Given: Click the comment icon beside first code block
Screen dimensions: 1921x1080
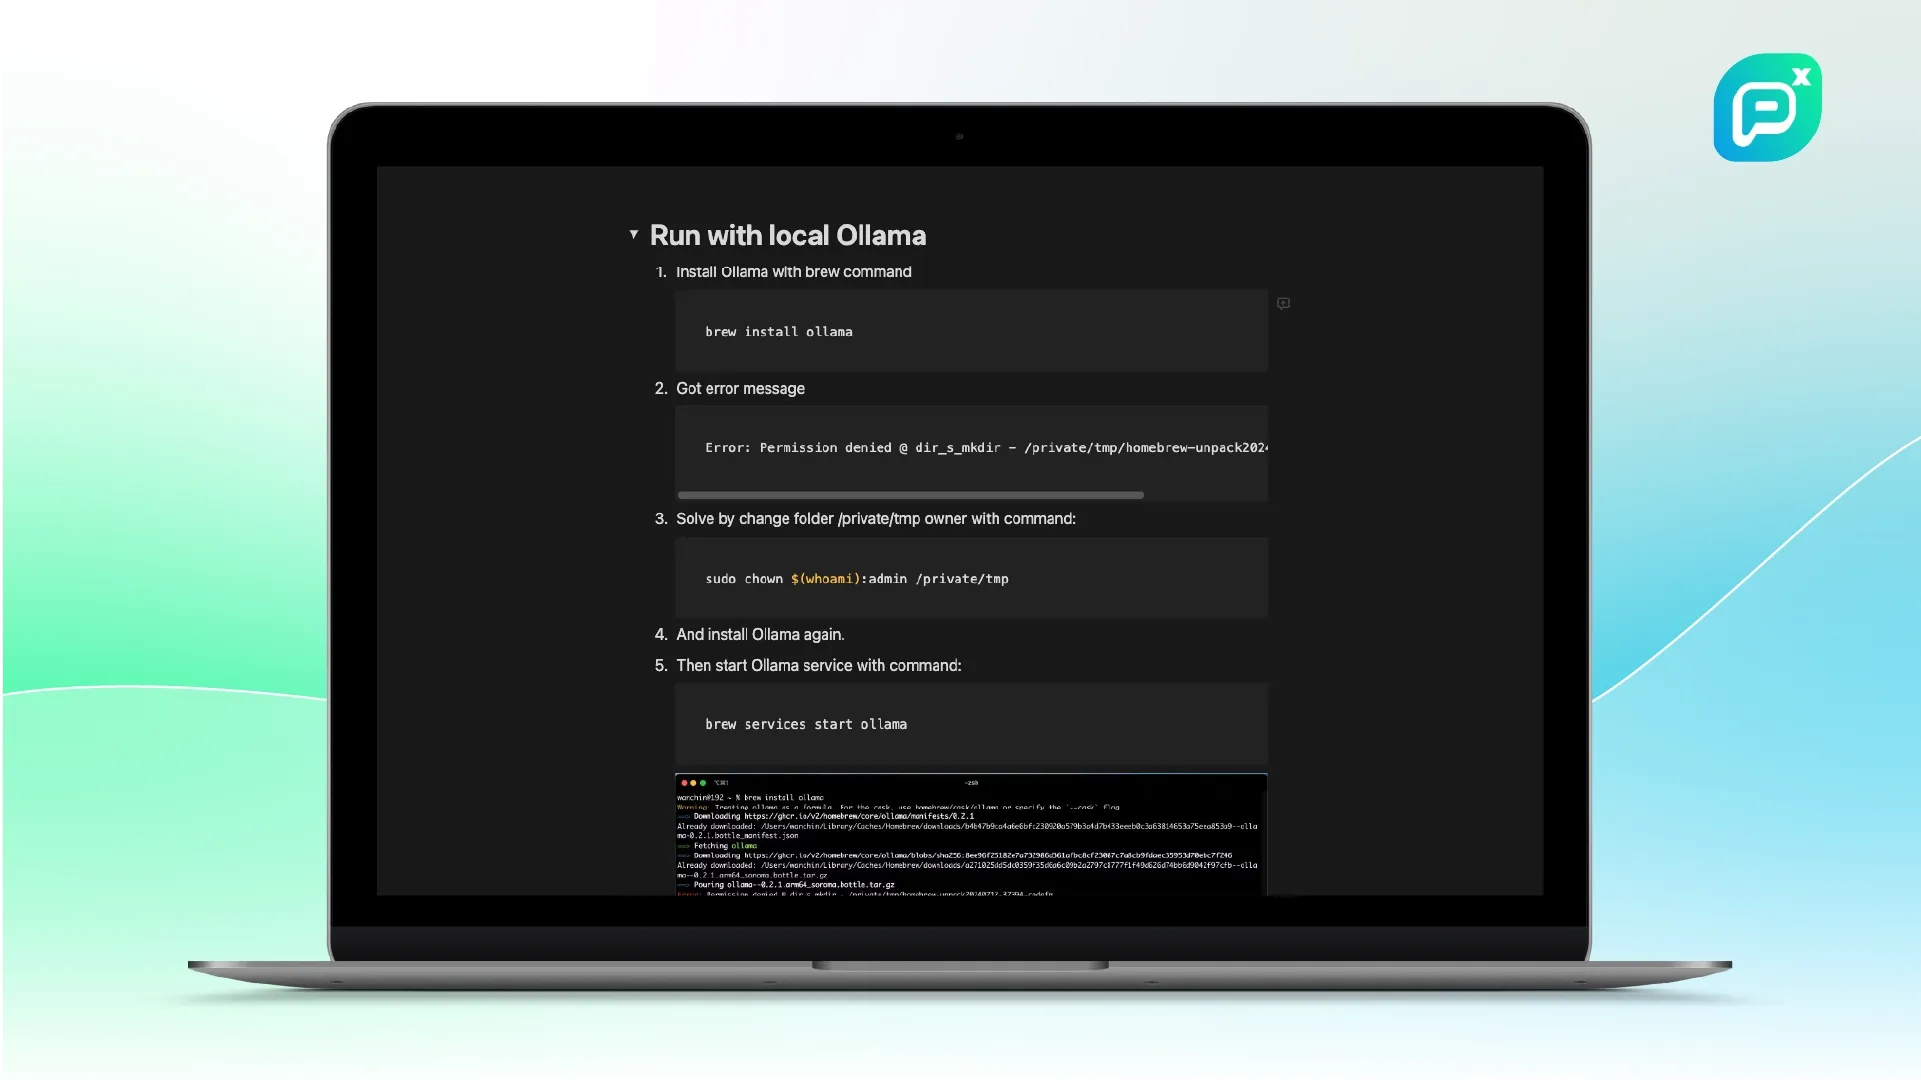Looking at the screenshot, I should click(1283, 303).
